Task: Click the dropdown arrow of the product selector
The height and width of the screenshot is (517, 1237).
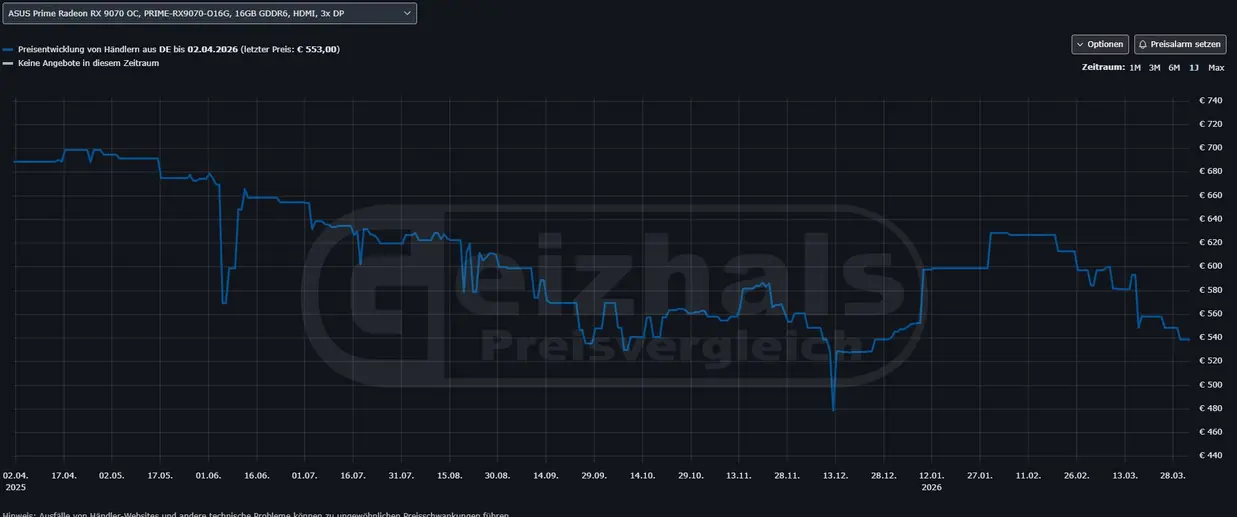Action: tap(406, 13)
